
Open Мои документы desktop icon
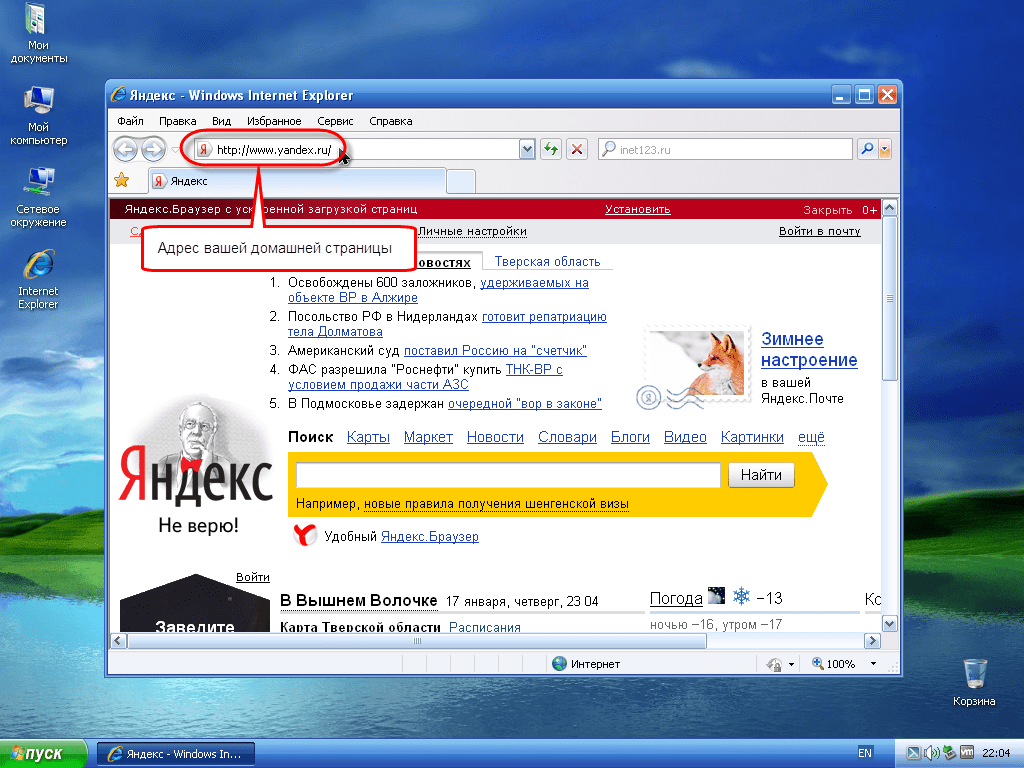tap(38, 33)
